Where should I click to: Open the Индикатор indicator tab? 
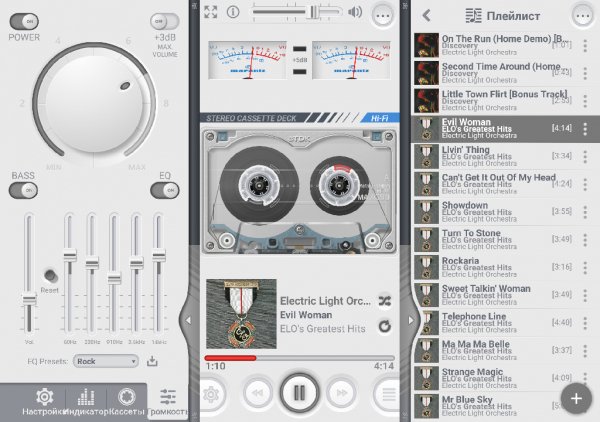click(86, 402)
